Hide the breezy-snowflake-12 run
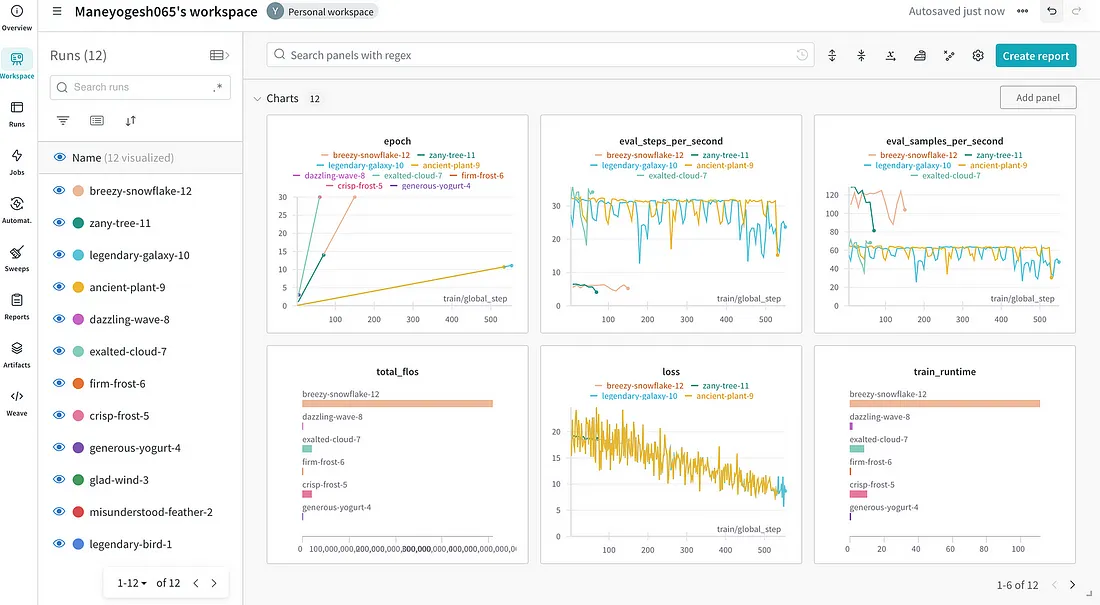The image size is (1100, 605). point(60,190)
